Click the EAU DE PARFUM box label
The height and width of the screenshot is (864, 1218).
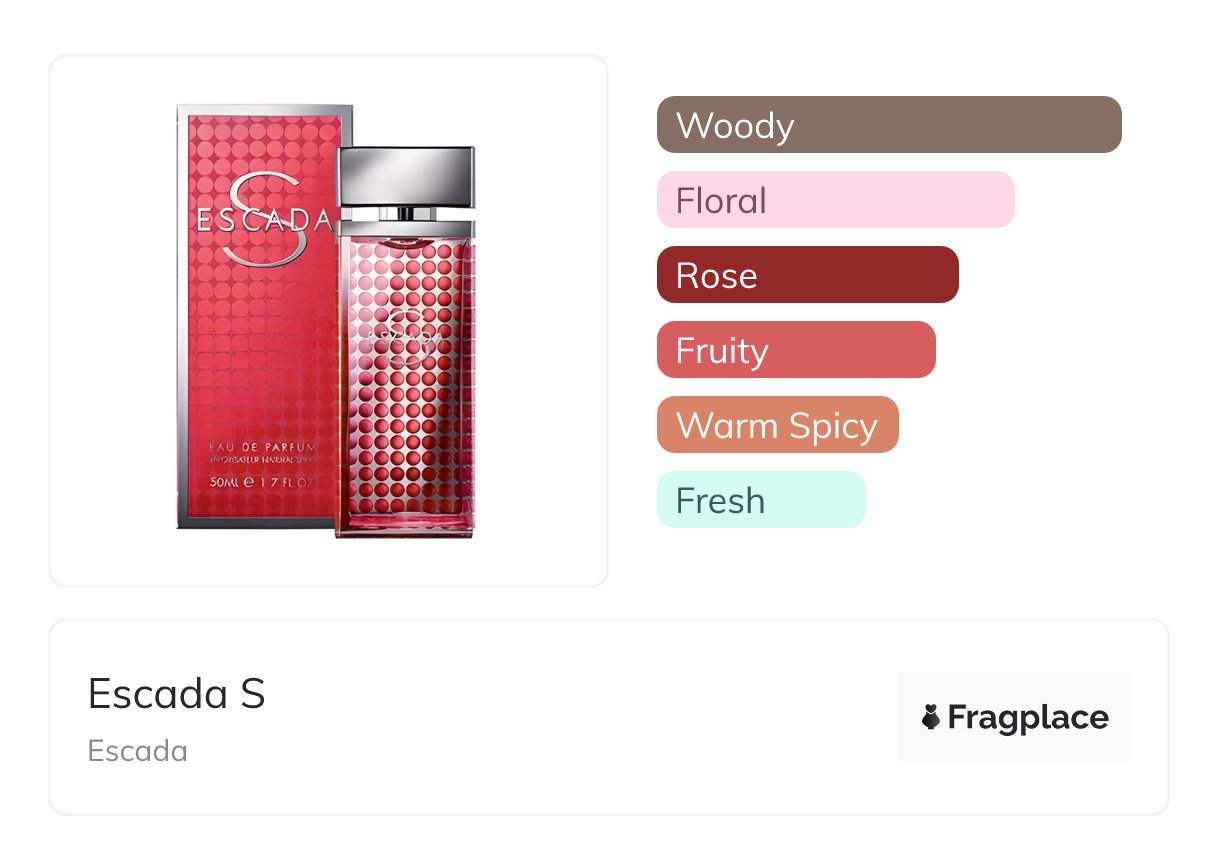[262, 444]
